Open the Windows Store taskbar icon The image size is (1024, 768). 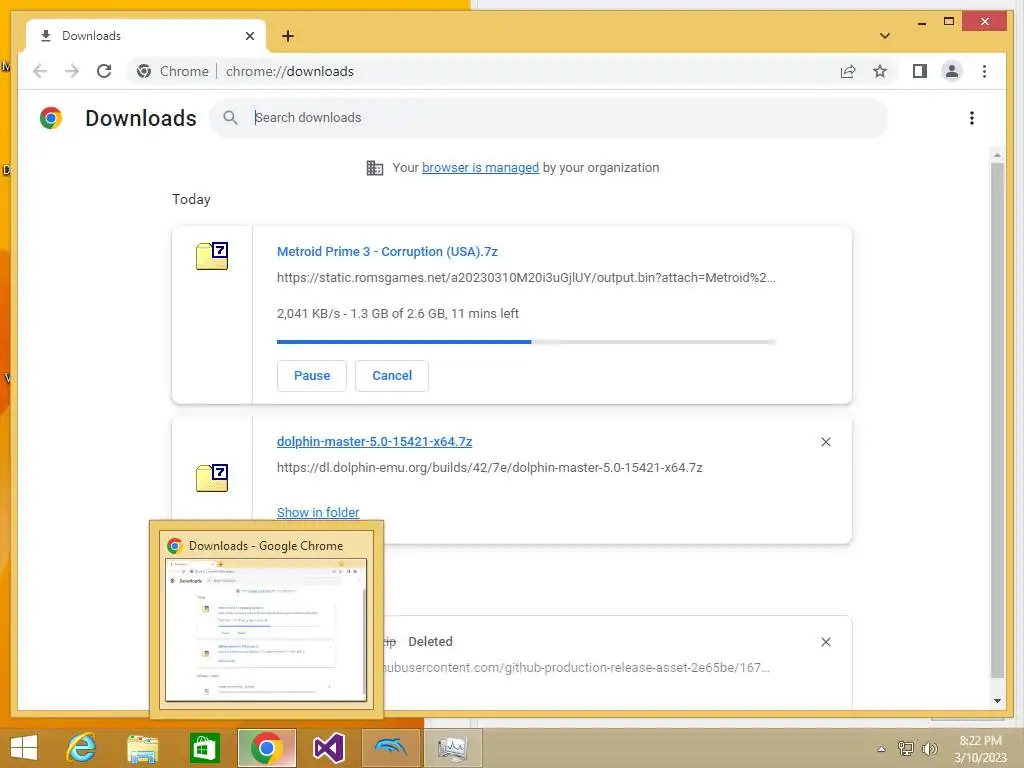pos(204,748)
